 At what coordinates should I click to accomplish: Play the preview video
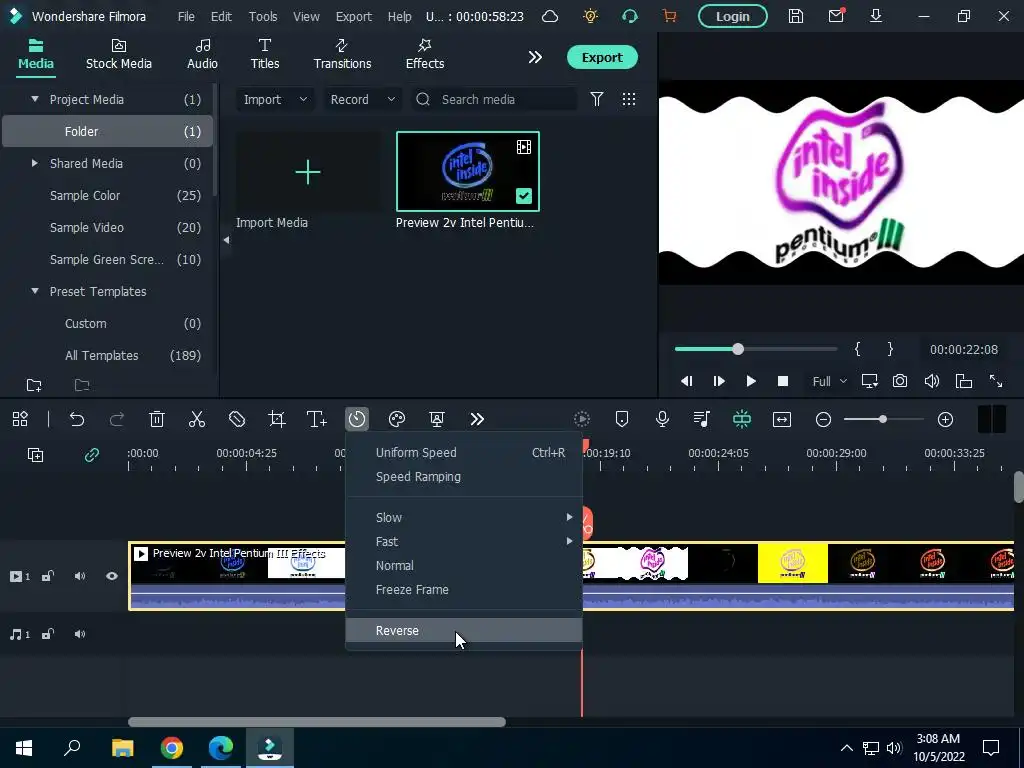click(751, 381)
